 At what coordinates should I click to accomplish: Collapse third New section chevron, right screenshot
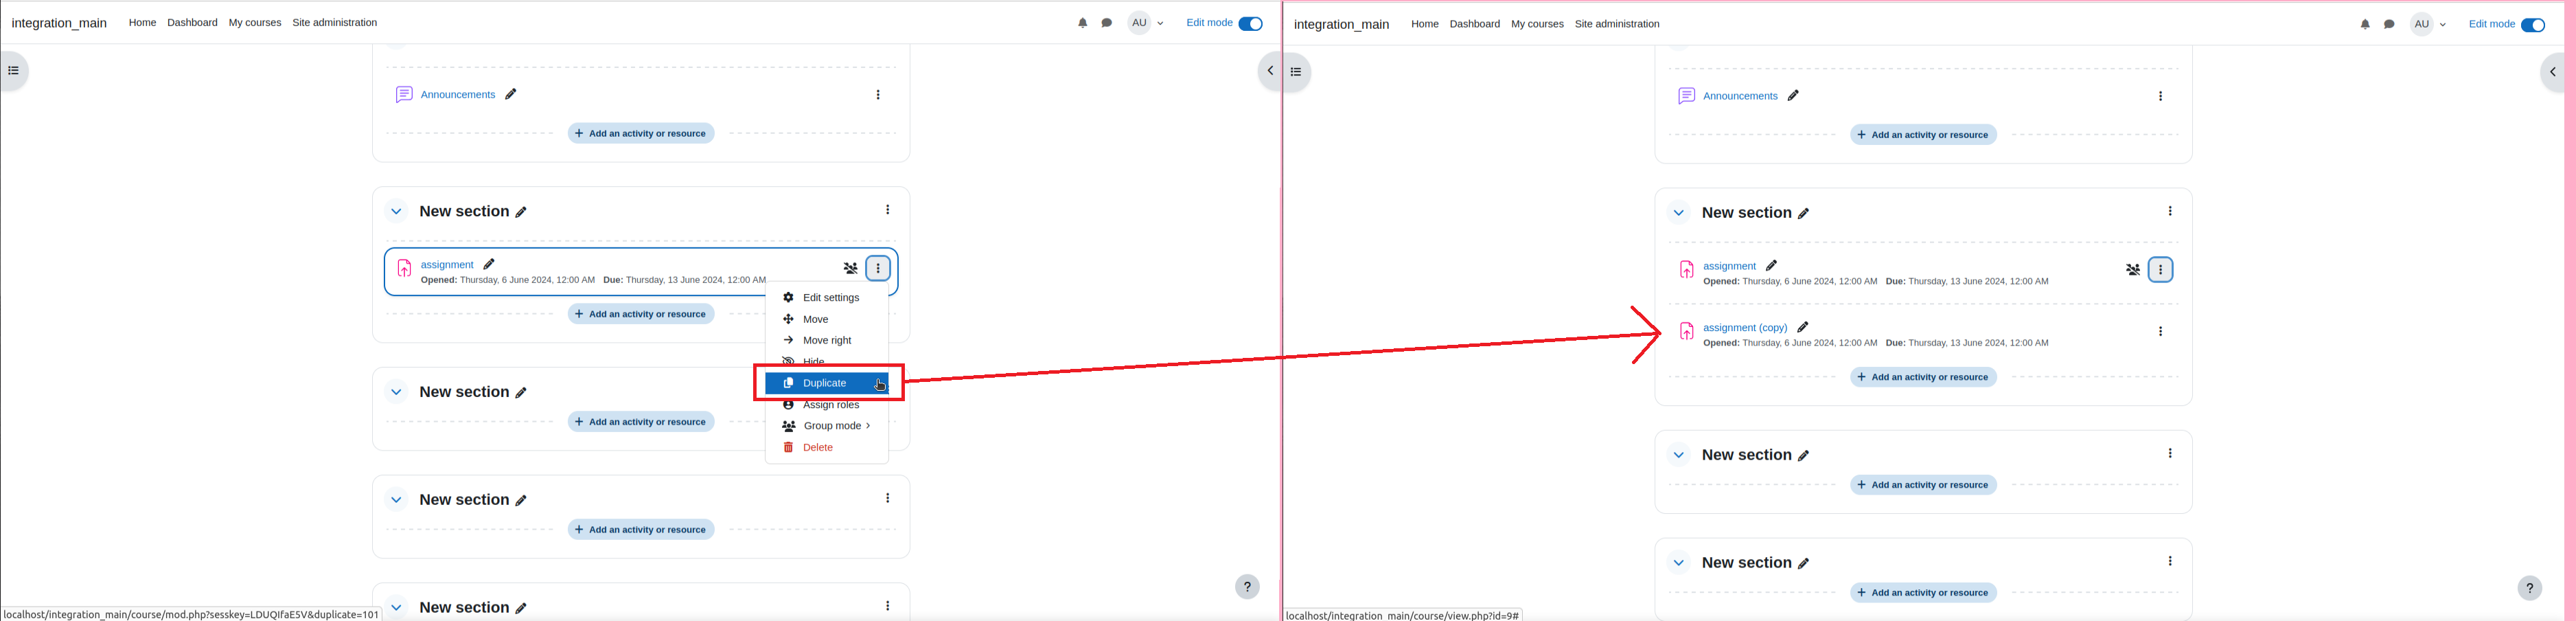pos(1678,563)
